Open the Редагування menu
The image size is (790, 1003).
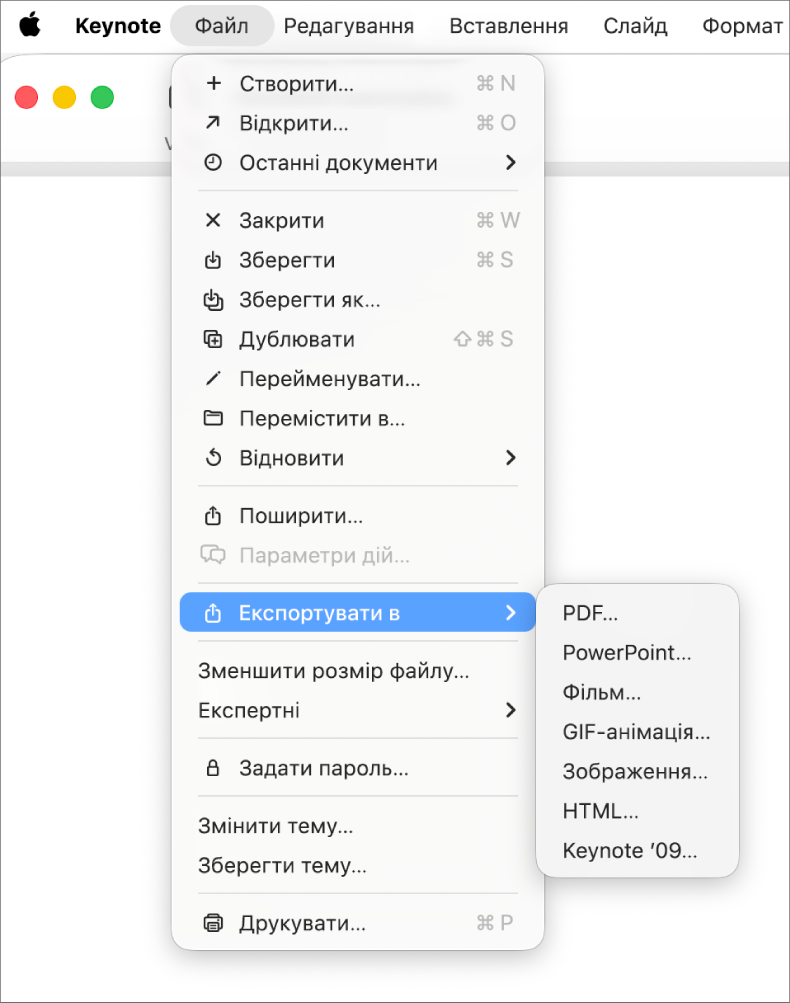tap(349, 26)
